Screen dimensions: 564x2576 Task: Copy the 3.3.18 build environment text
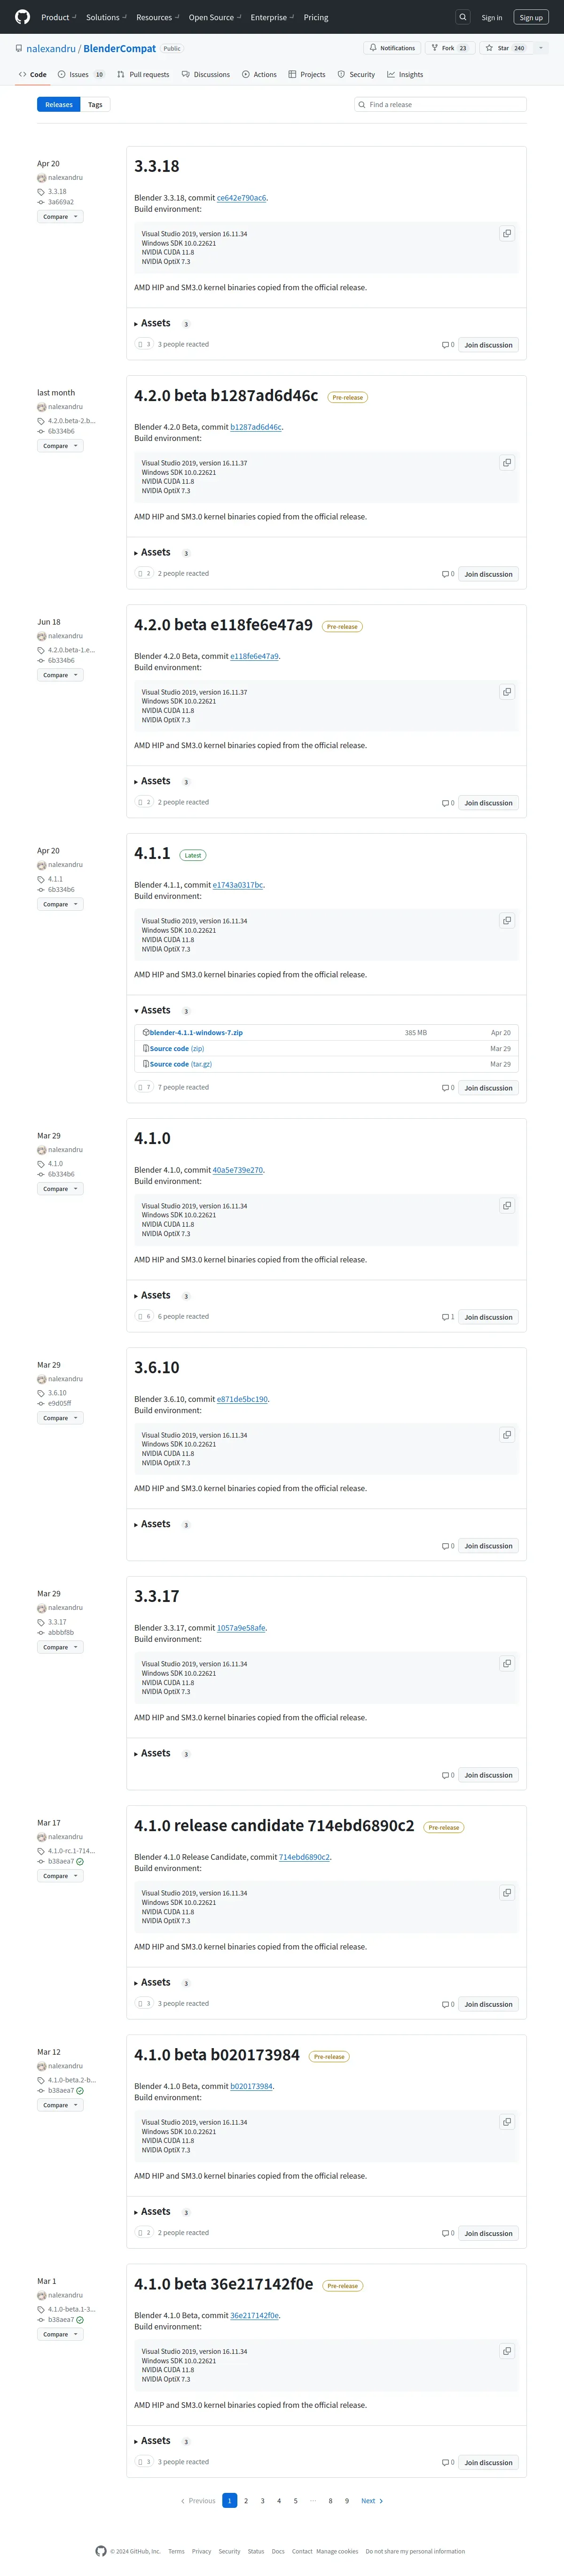click(x=507, y=234)
